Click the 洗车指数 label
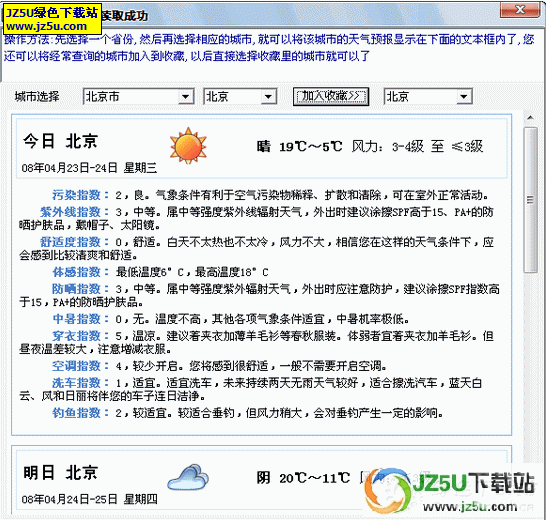Screen dimensions: 546x520 pos(81,383)
